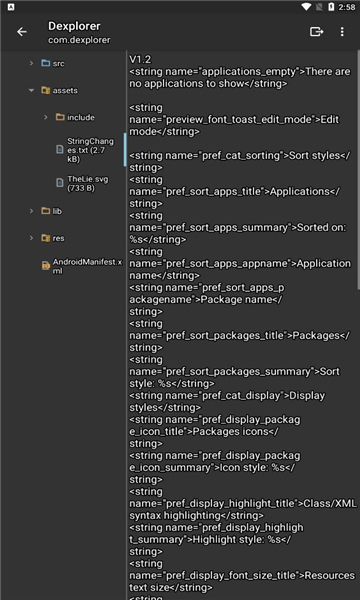Click the pref_cat_display string line
The height and width of the screenshot is (600, 360).
pos(227,401)
